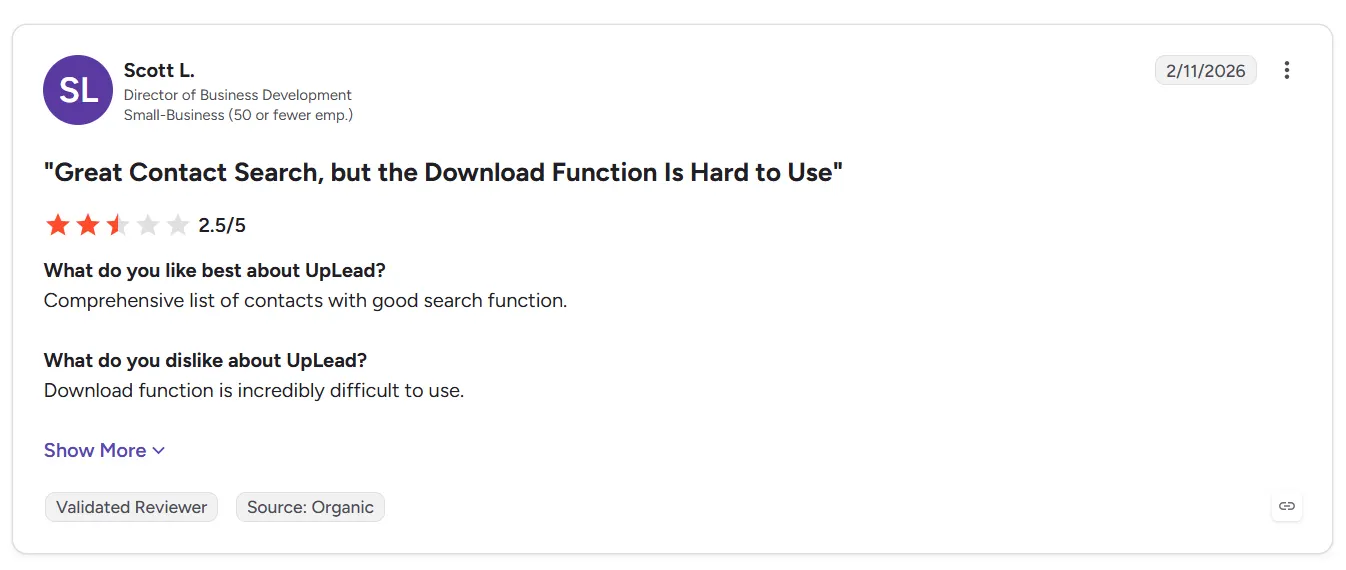Copy review link via chain icon

1287,506
